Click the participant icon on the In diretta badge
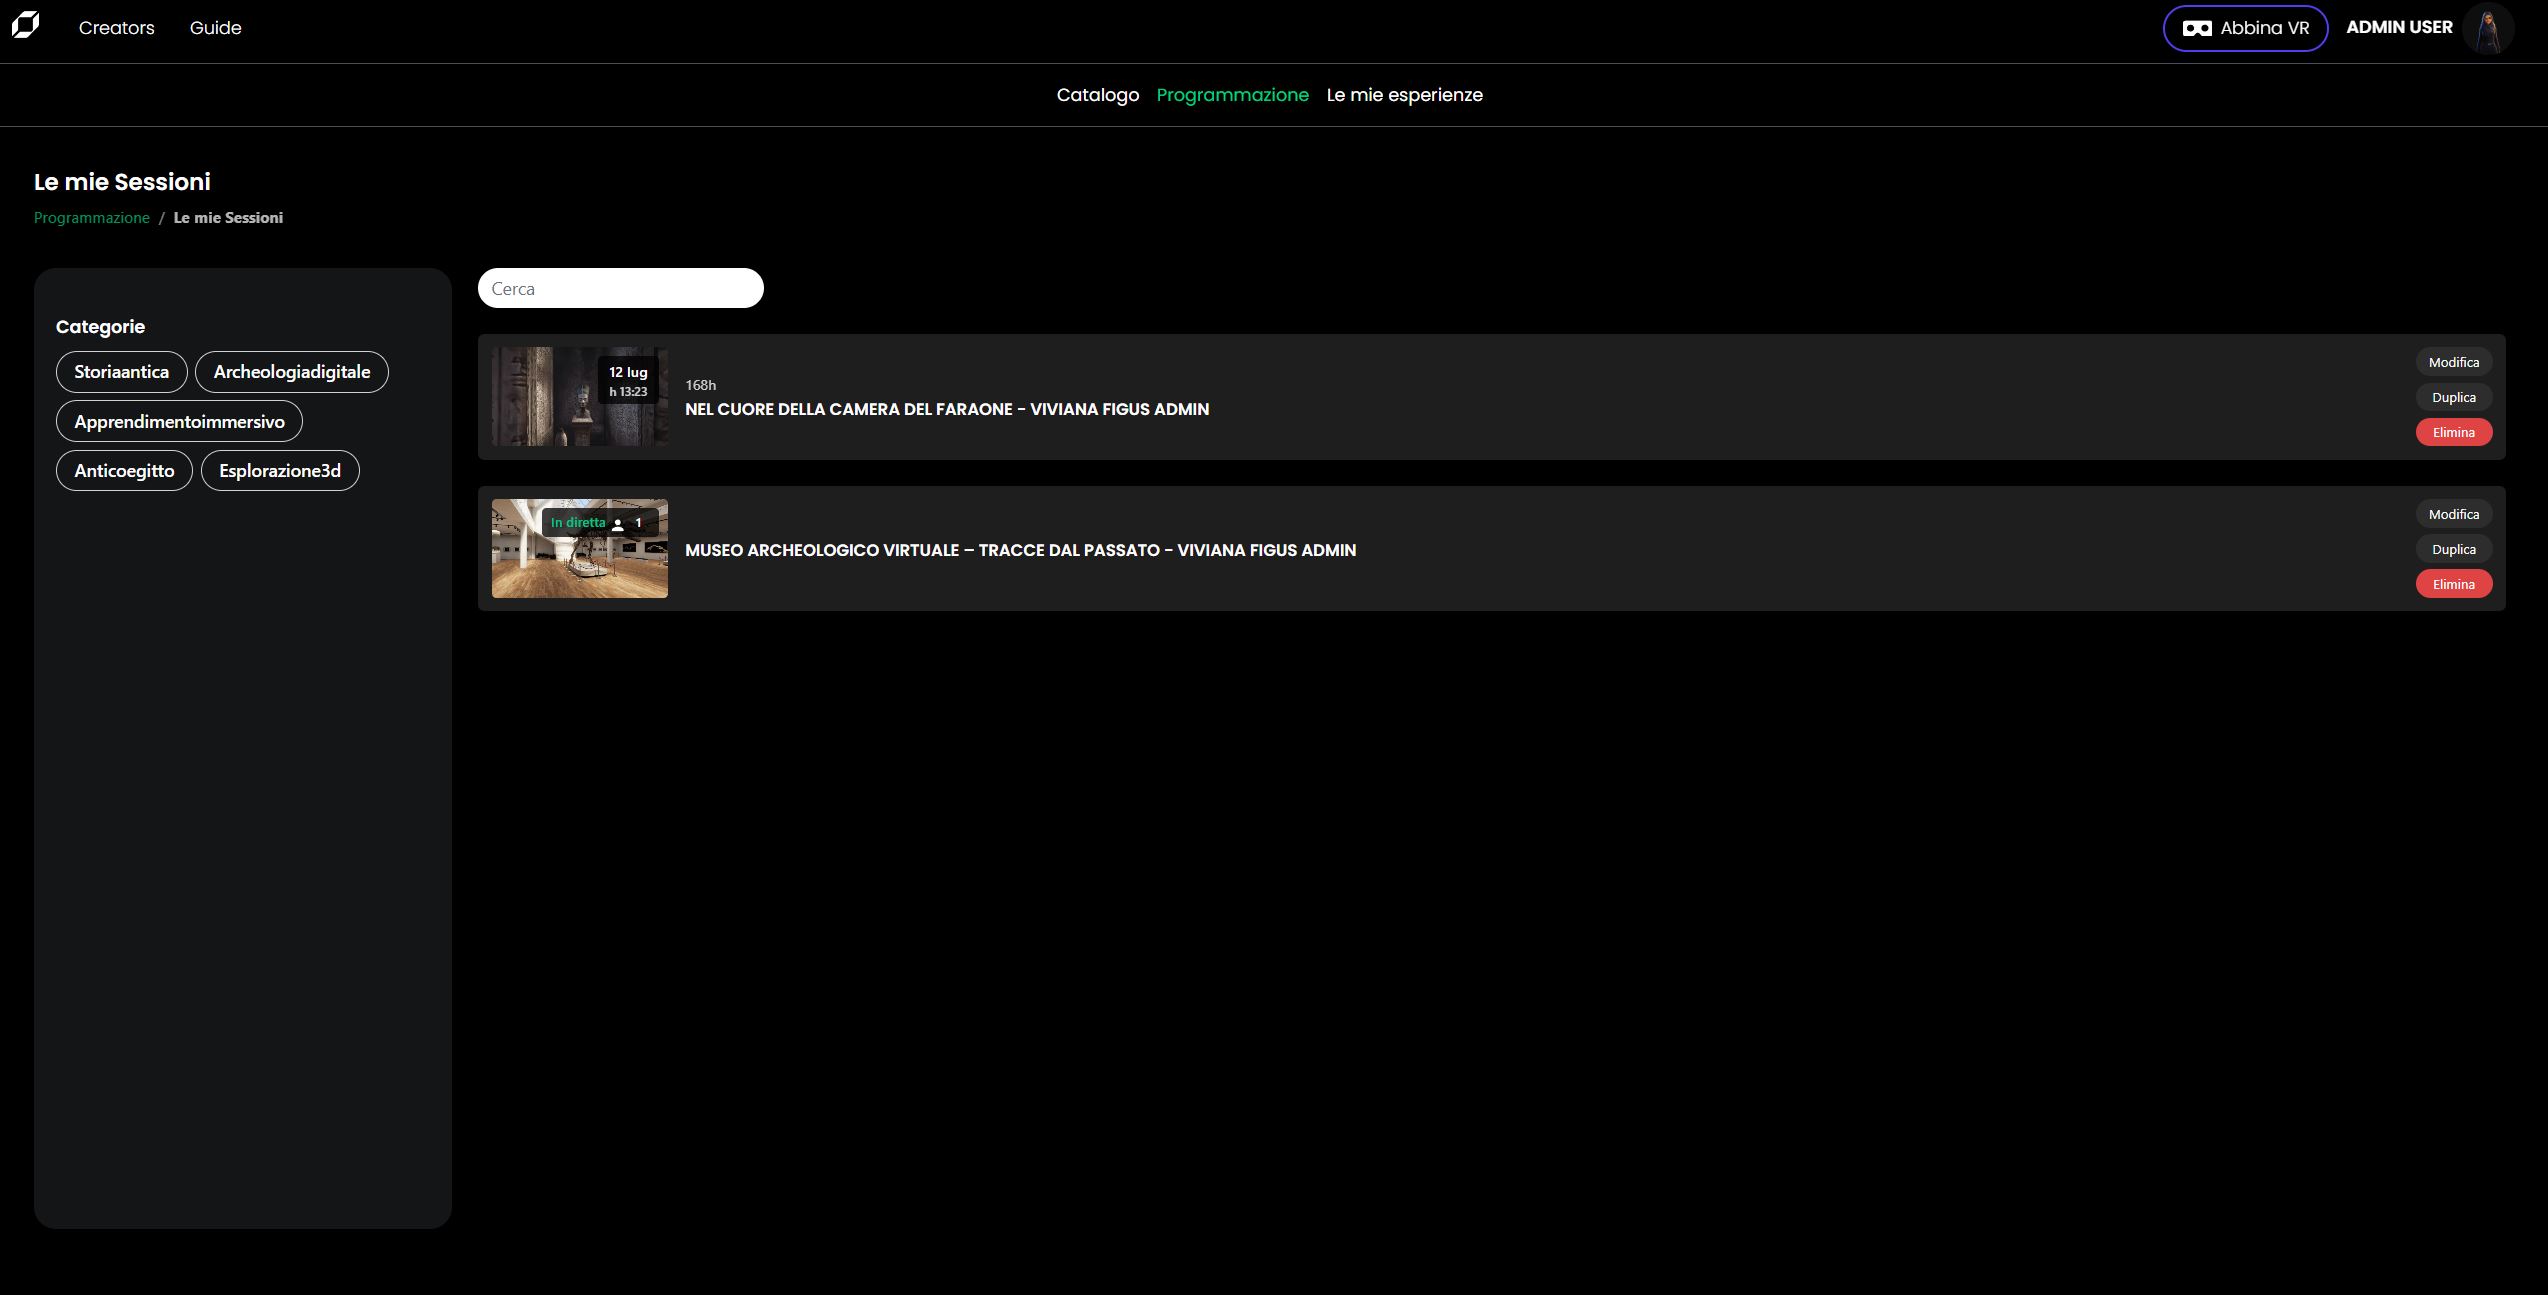The width and height of the screenshot is (2548, 1295). click(x=618, y=522)
